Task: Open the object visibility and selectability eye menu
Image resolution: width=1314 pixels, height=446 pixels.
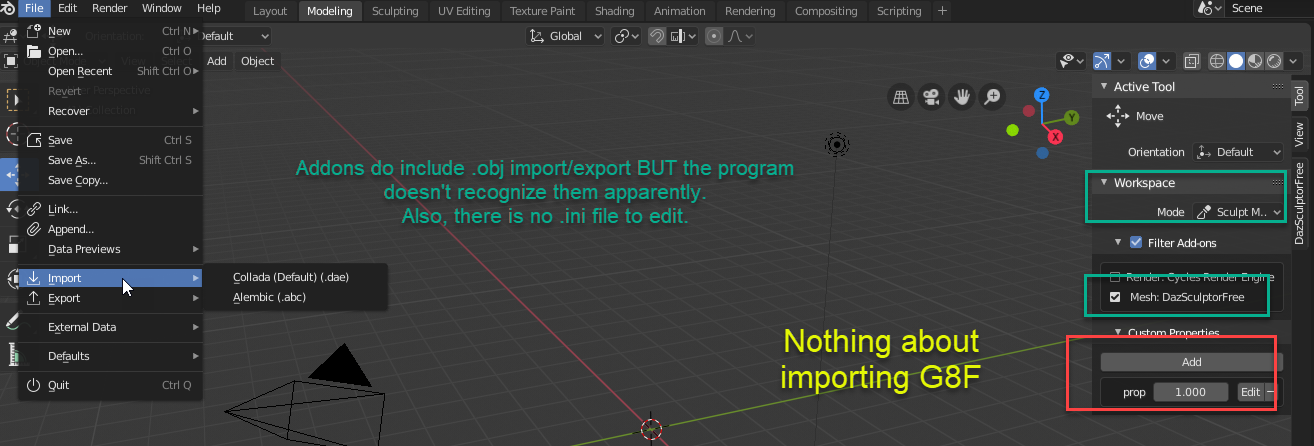Action: tap(1071, 61)
